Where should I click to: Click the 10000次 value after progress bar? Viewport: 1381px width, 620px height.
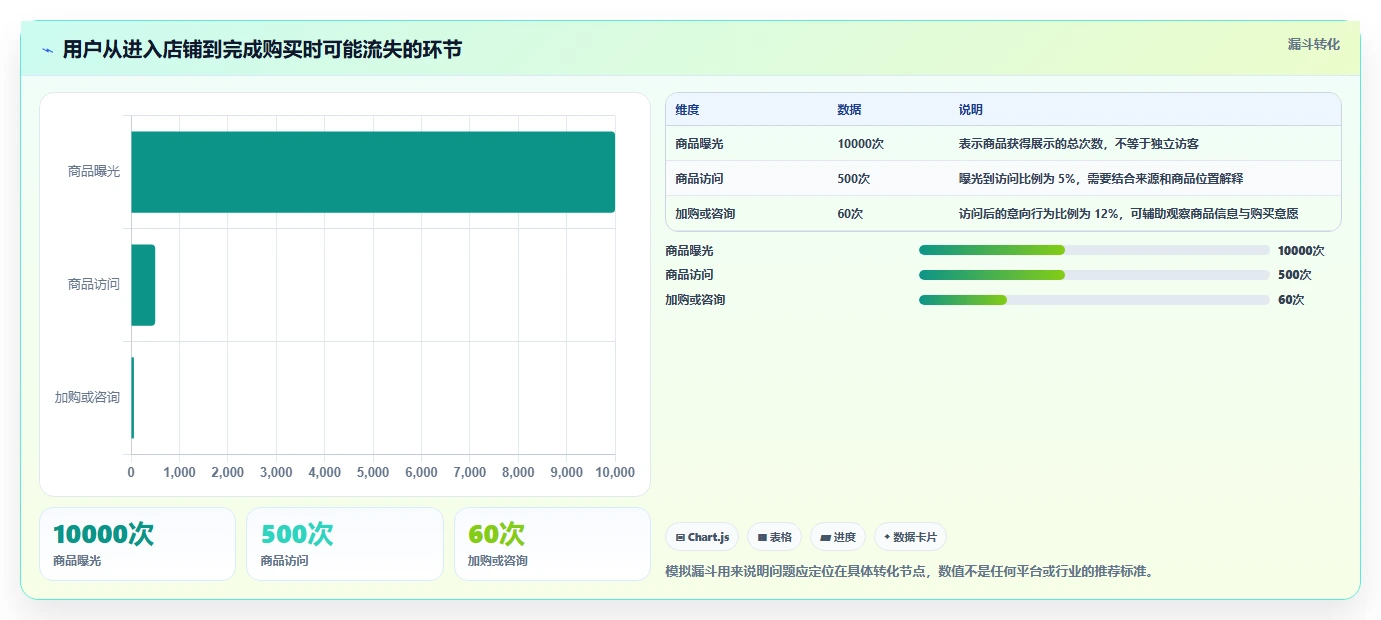point(1301,251)
